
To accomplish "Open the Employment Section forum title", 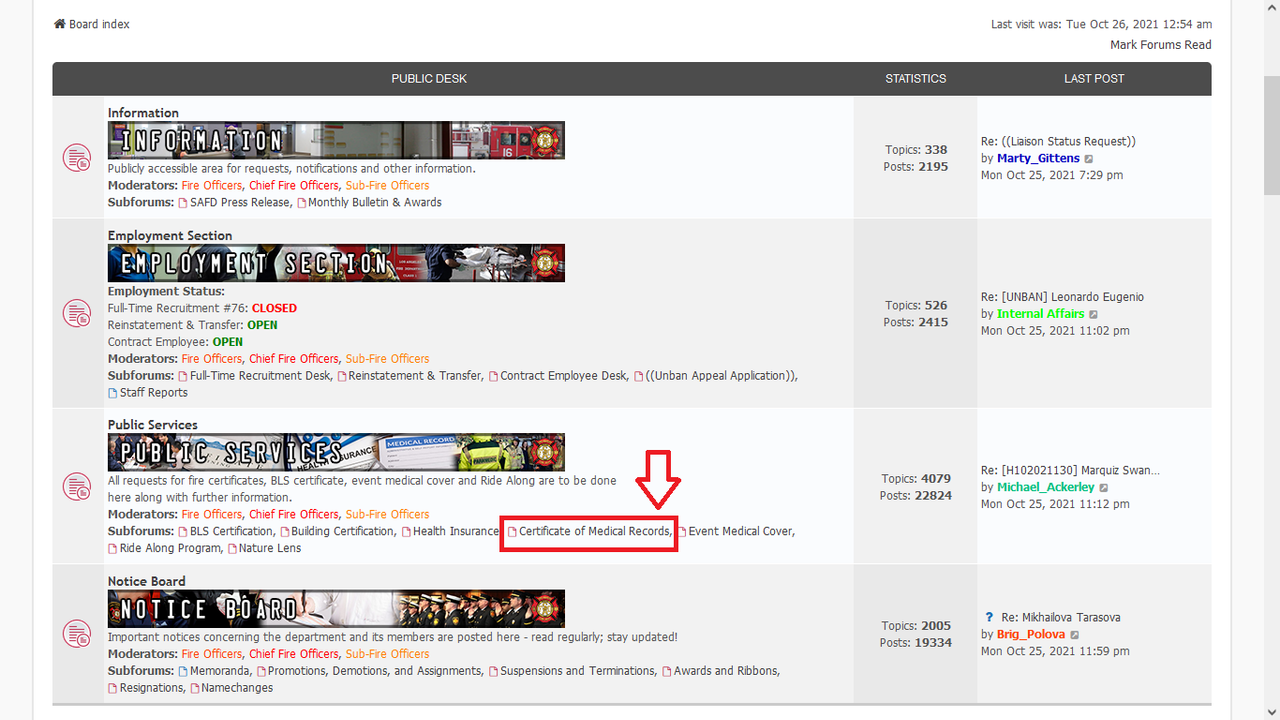I will coord(170,236).
